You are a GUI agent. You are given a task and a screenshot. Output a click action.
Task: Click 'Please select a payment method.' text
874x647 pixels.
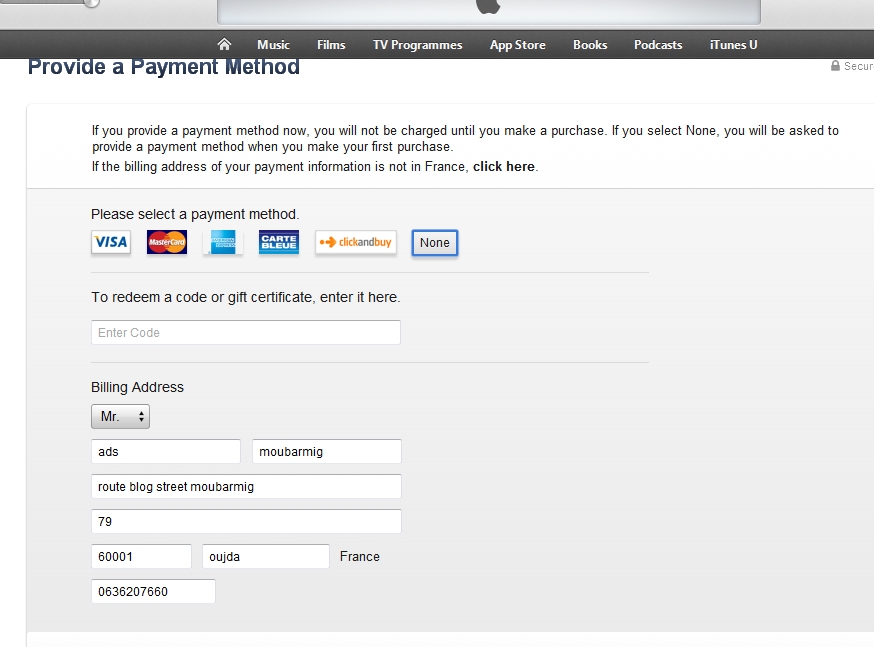pyautogui.click(x=195, y=215)
